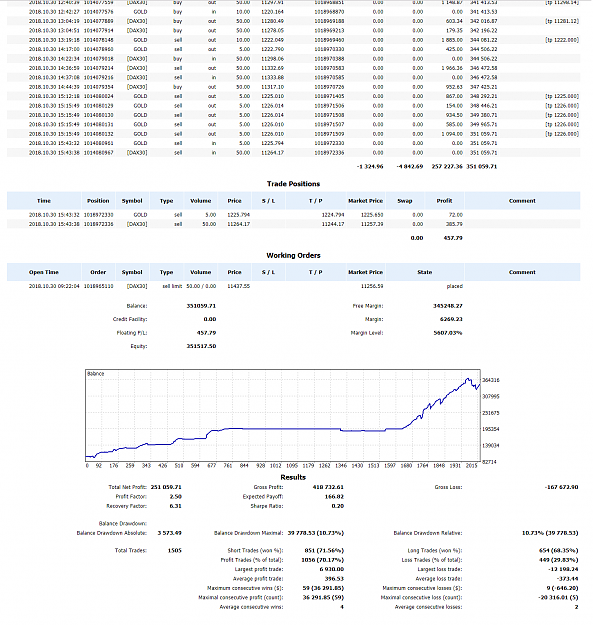
Task: Click the 'Trade Positions' section heading
Action: pos(293,184)
